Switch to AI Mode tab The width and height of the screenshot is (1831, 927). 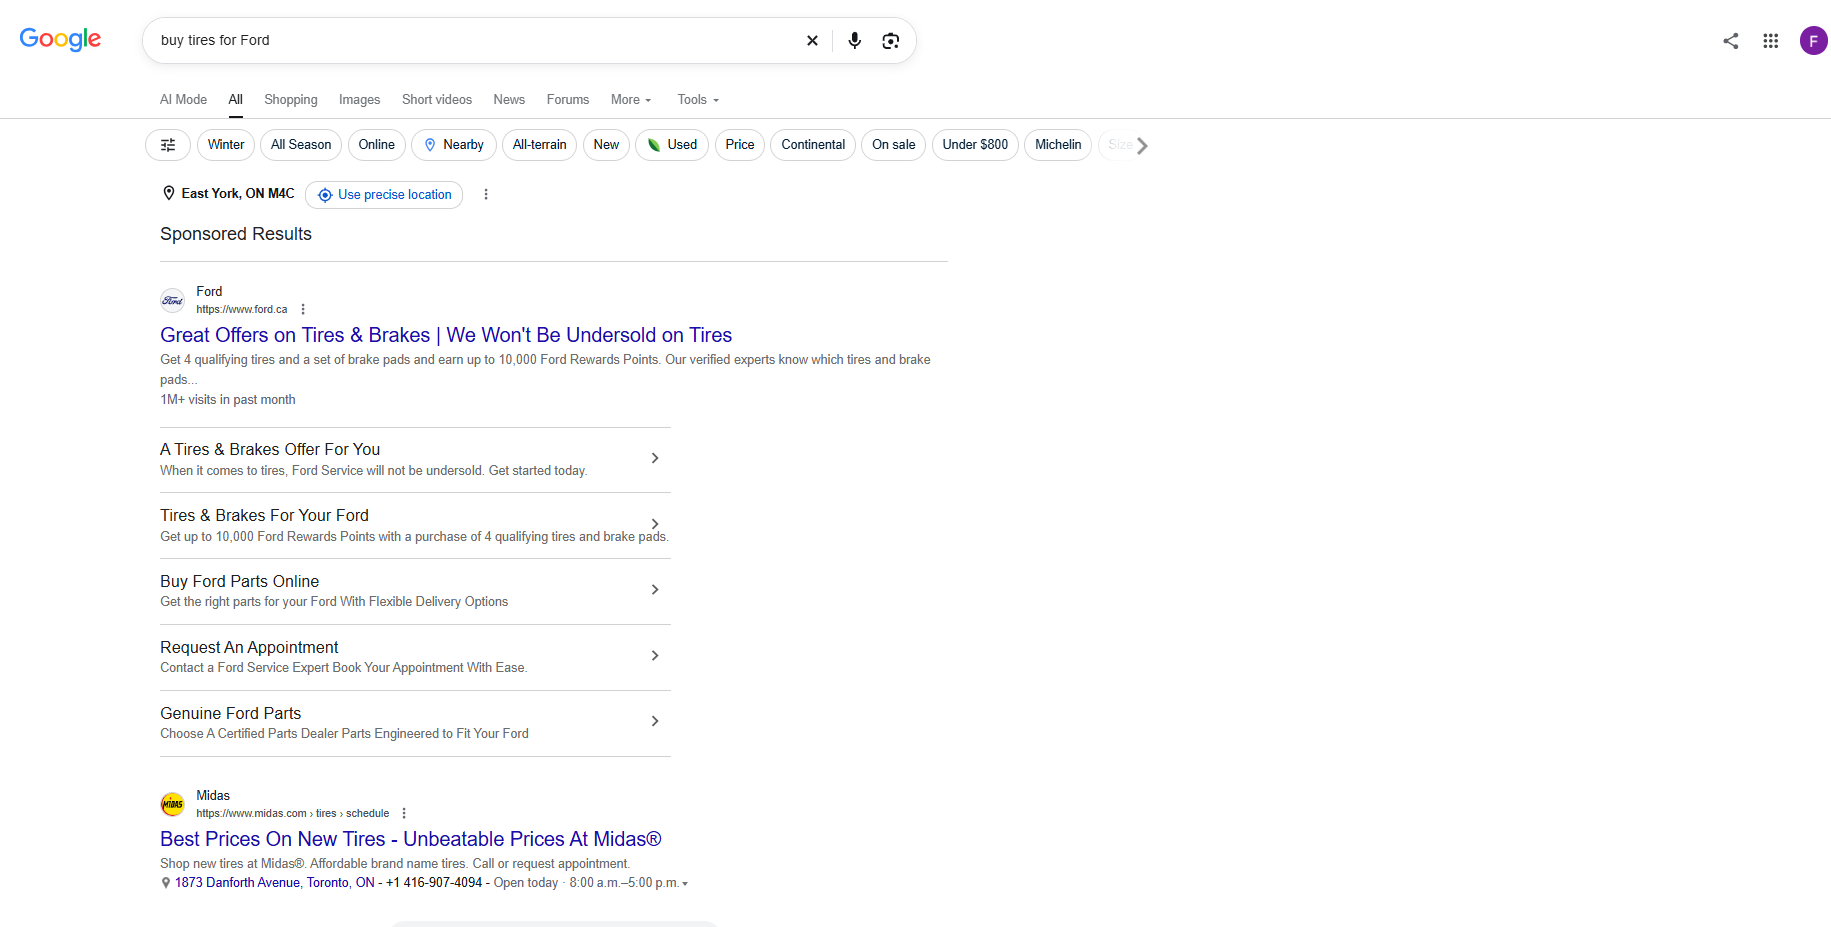coord(184,100)
